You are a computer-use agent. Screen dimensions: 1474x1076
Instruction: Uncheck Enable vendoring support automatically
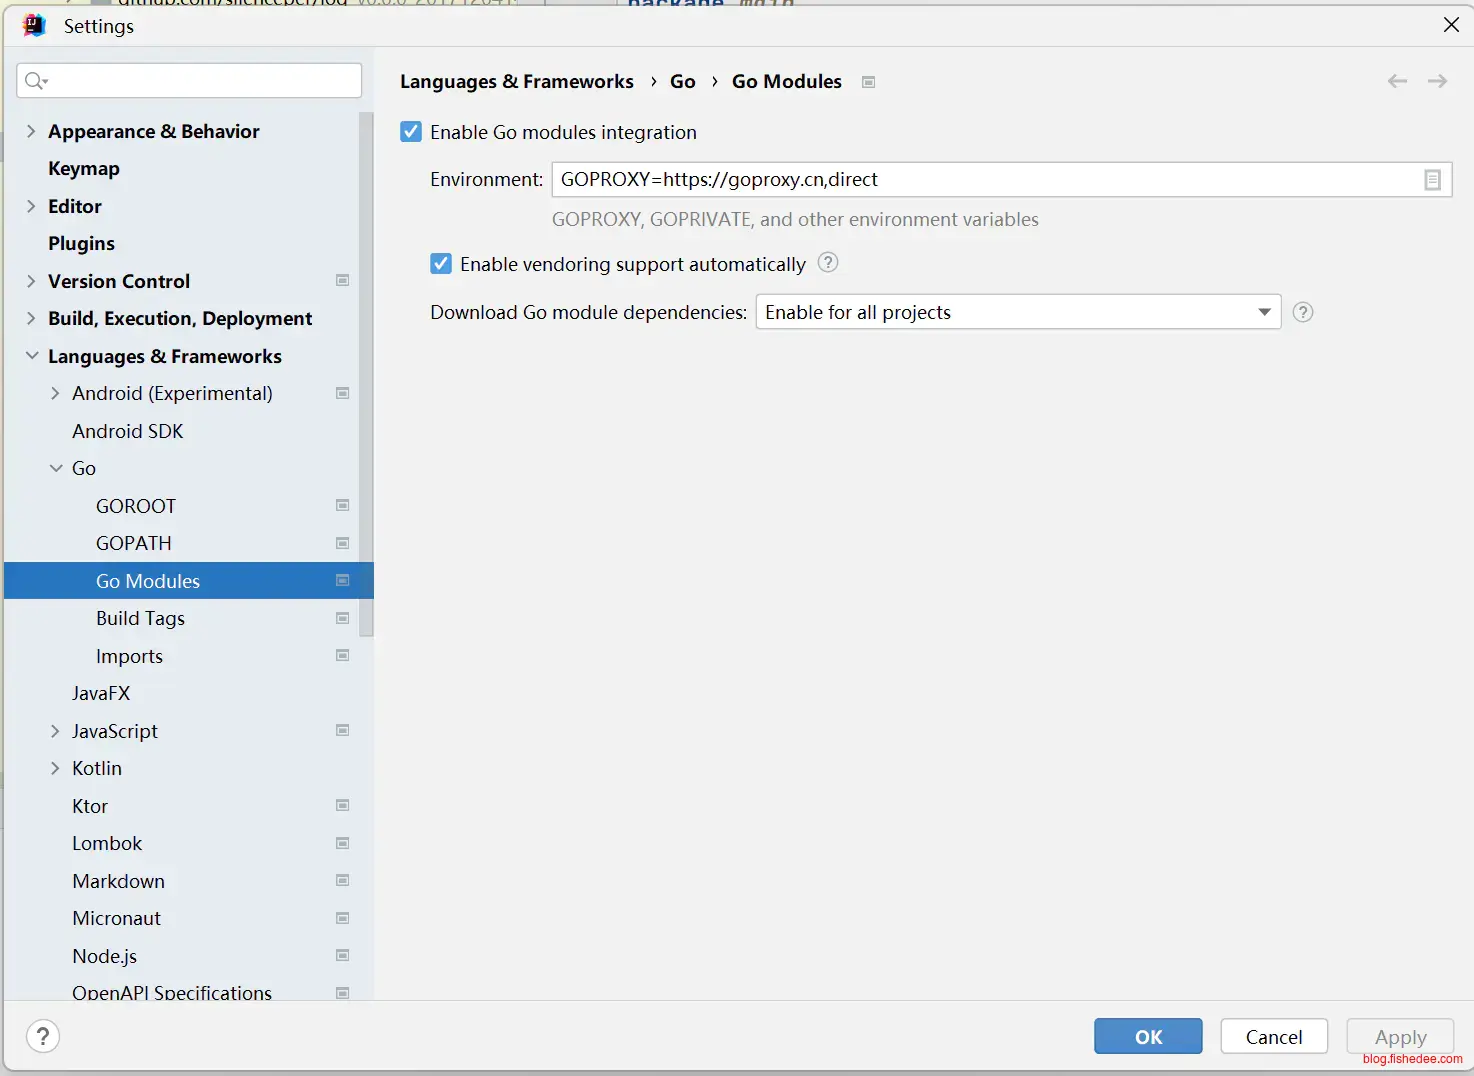[x=441, y=264]
